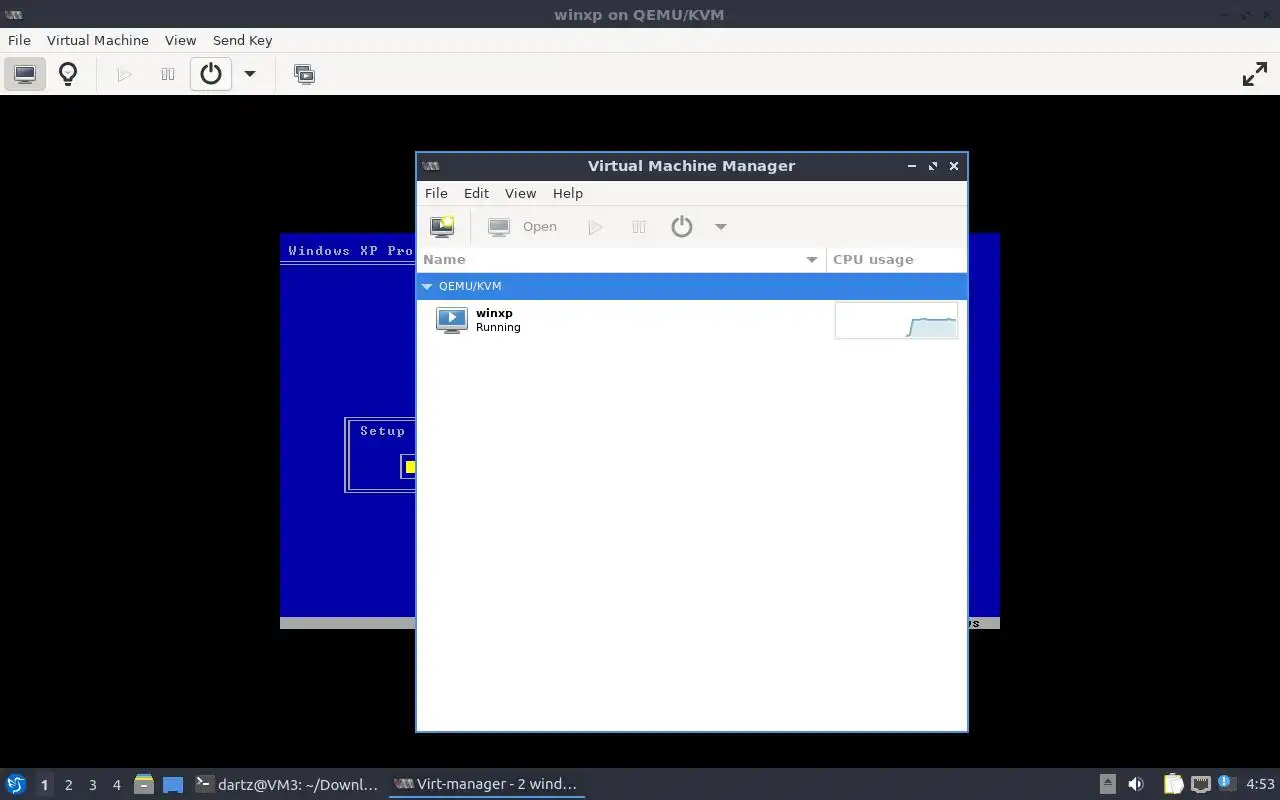Switch to workspace 2
This screenshot has height=800, width=1280.
[68, 785]
